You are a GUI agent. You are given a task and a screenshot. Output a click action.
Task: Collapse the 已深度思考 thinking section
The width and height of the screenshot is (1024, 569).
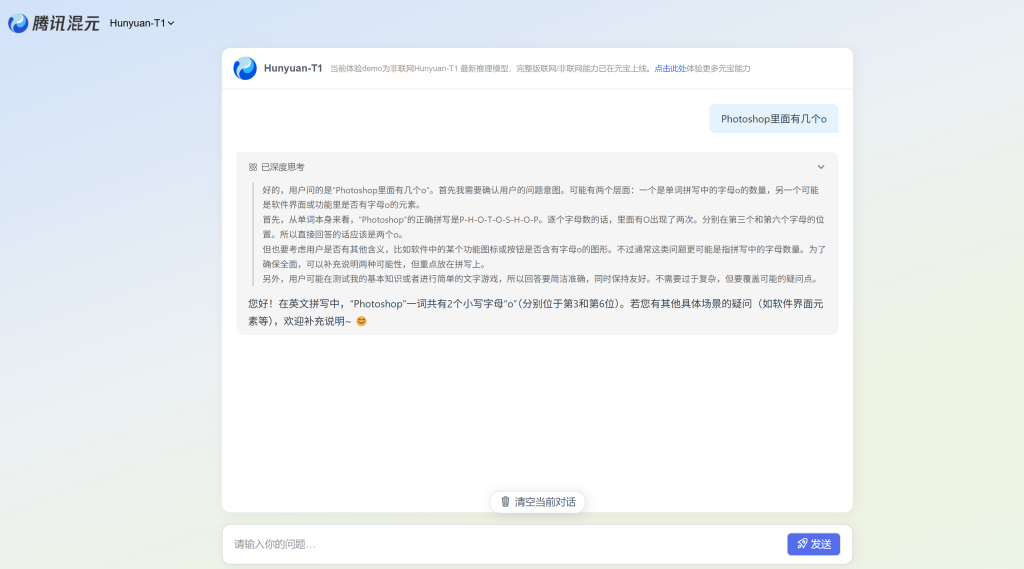point(821,167)
